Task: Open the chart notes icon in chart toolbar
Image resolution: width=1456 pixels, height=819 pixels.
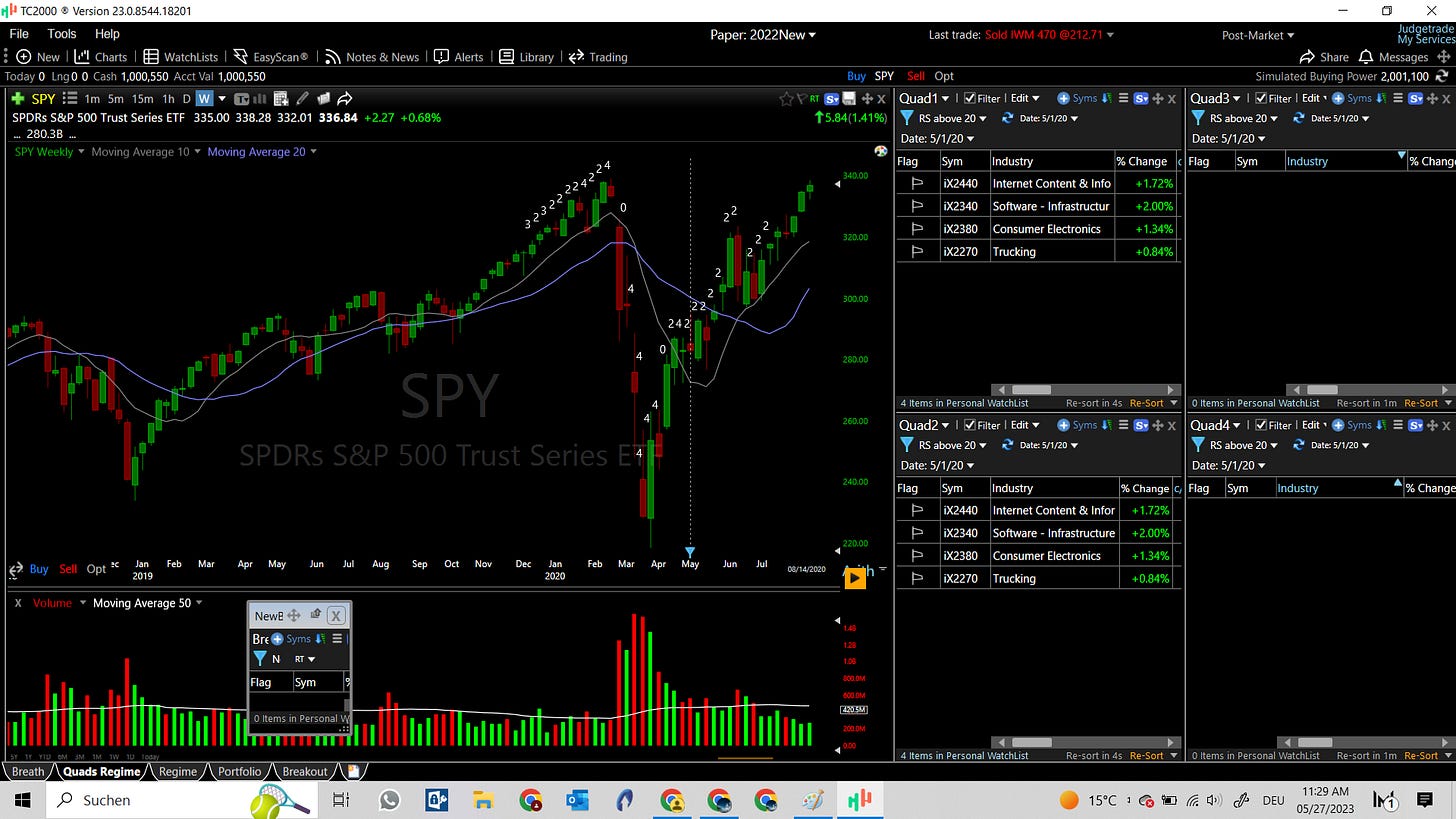Action: [323, 99]
